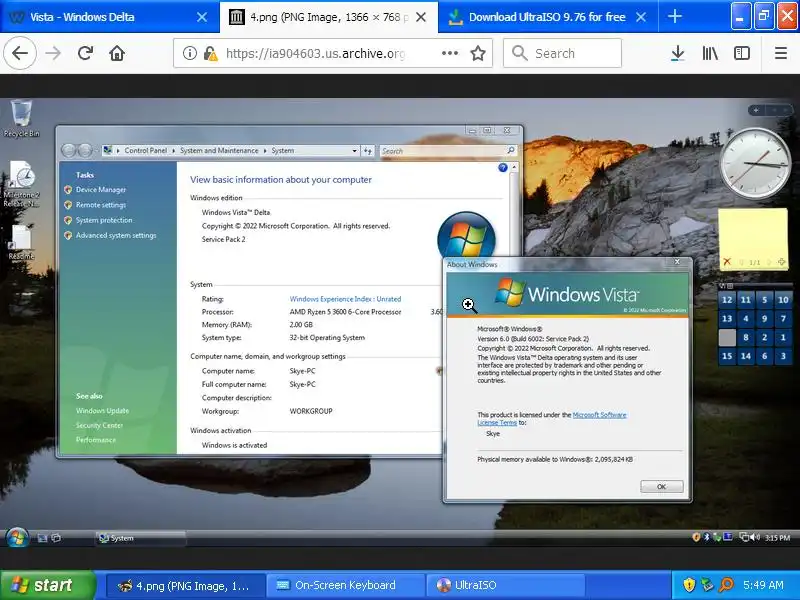This screenshot has height=600, width=800.
Task: Open Device Manager in Tasks pane
Action: (101, 190)
